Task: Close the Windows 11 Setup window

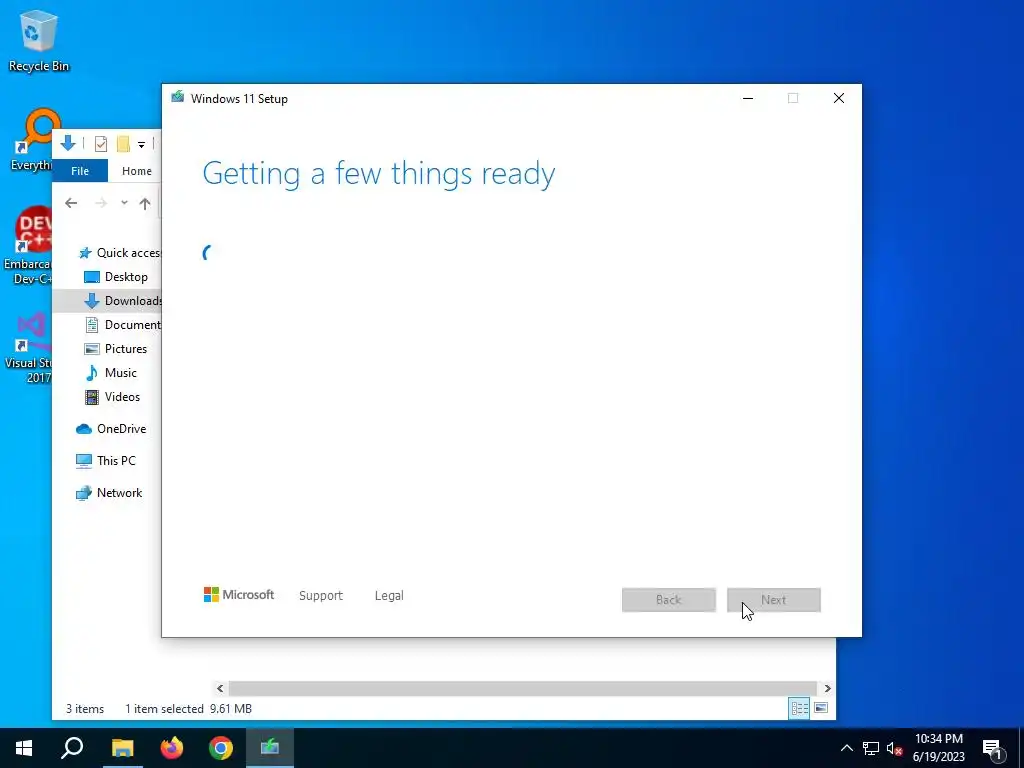Action: coord(839,98)
